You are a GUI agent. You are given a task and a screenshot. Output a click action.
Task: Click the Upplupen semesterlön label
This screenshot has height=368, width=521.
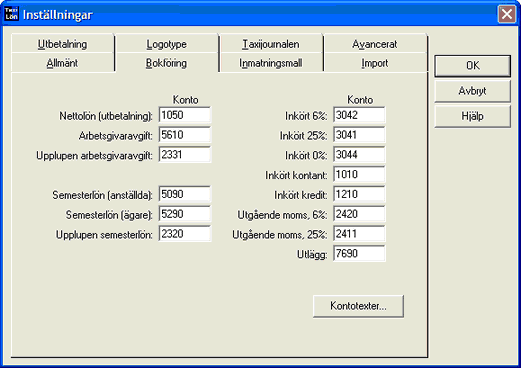[x=104, y=235]
